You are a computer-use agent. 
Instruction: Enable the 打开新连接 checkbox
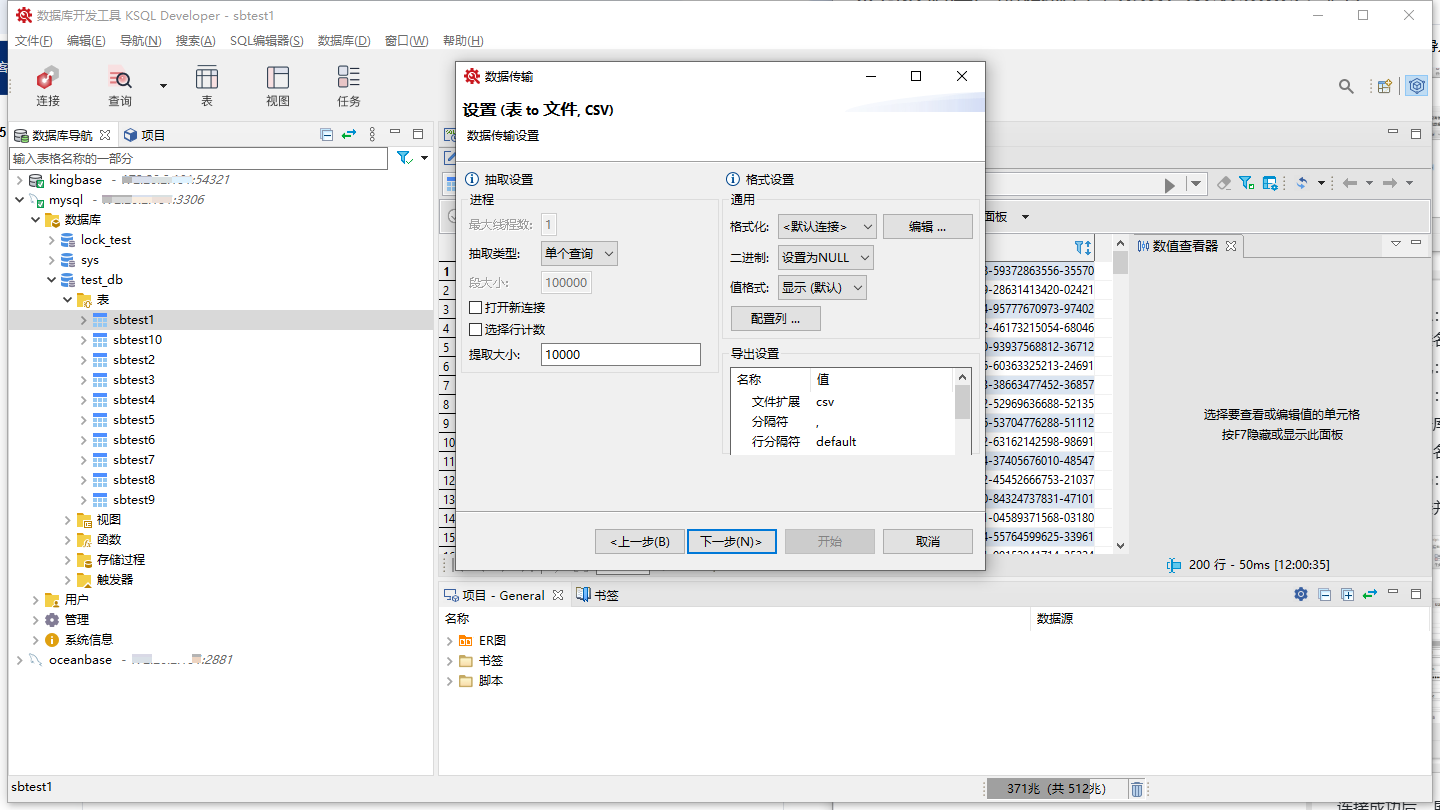click(476, 308)
